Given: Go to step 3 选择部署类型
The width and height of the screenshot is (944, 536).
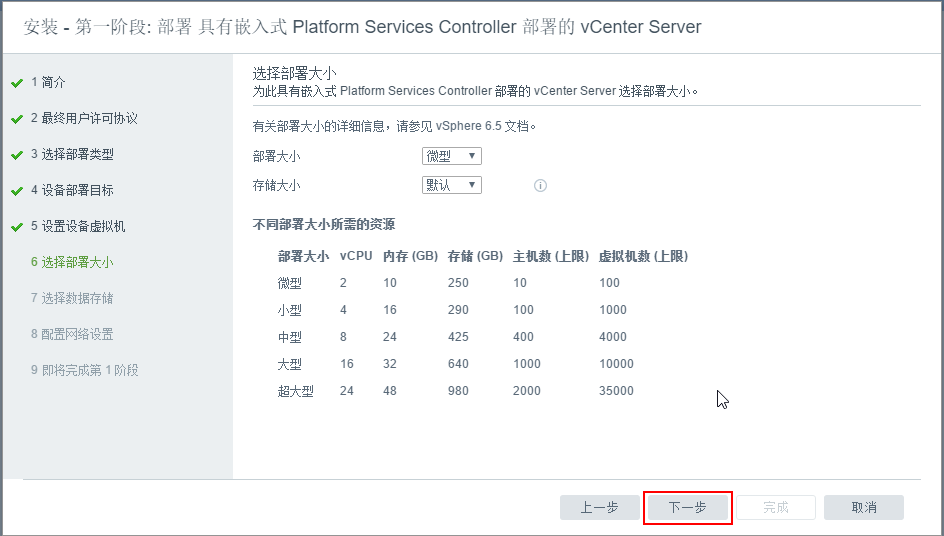Looking at the screenshot, I should click(72, 154).
